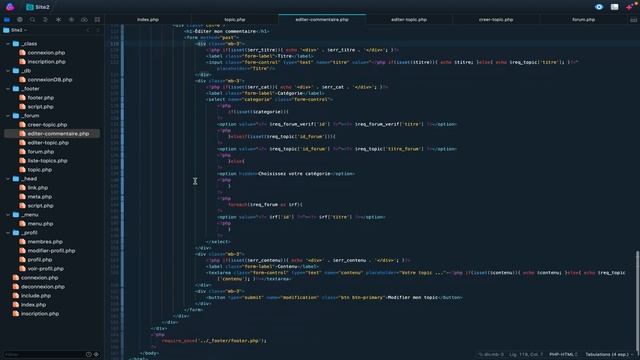Open deconnexion.php file
This screenshot has height=360, width=640.
click(x=39, y=287)
